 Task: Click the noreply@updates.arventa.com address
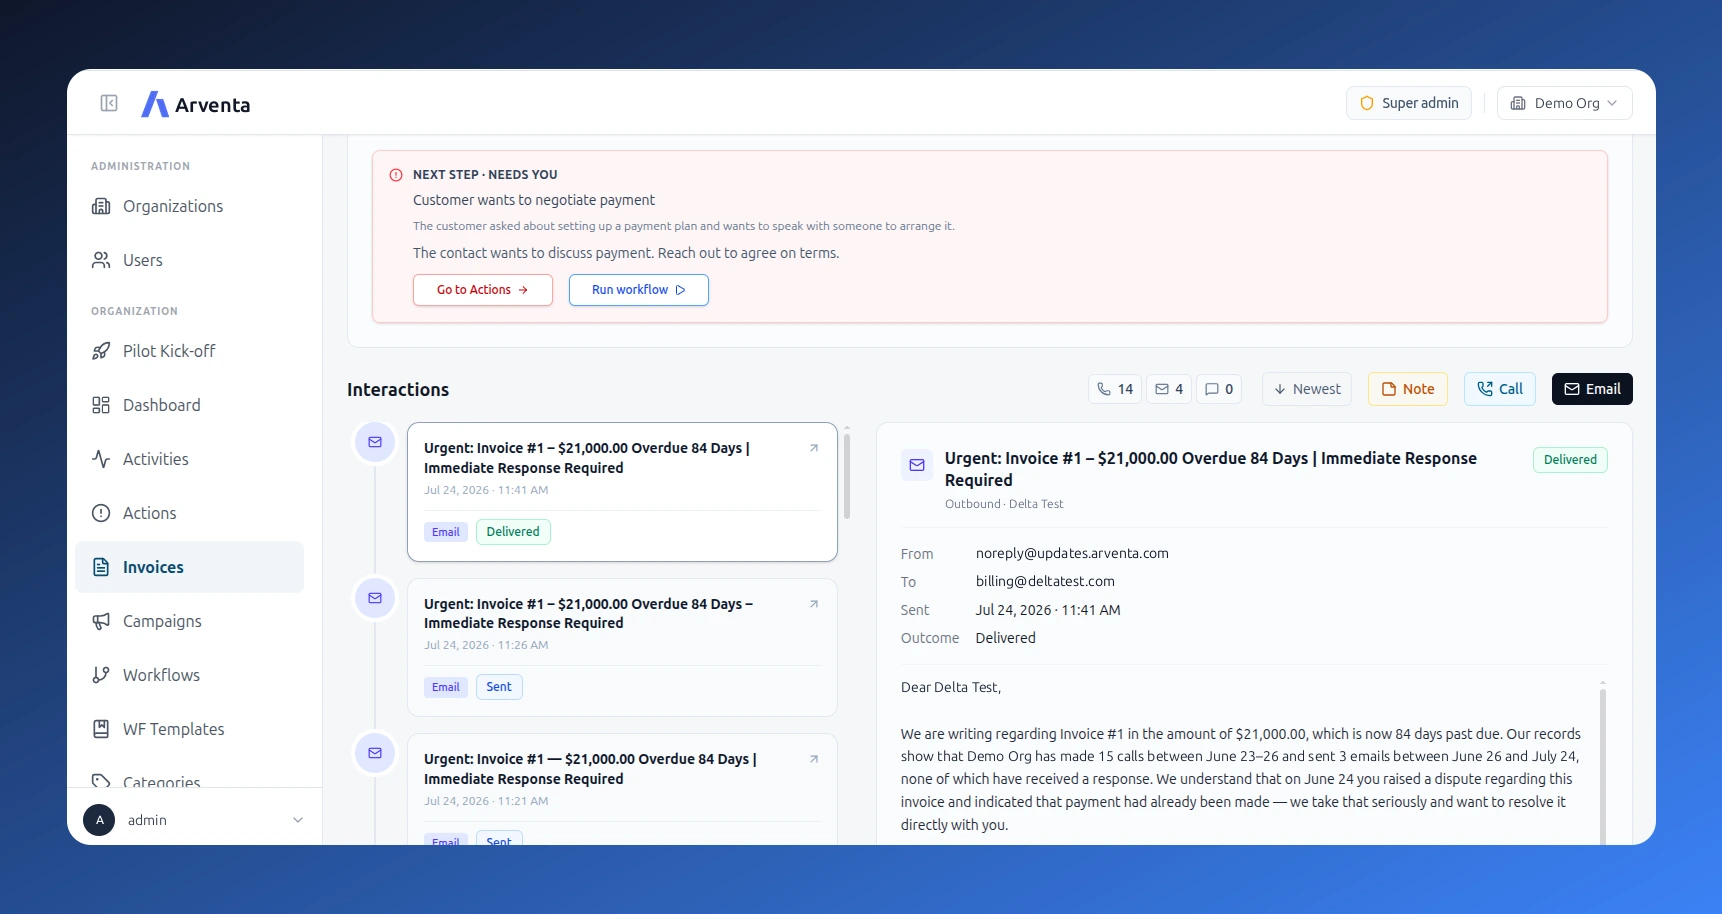(1072, 553)
